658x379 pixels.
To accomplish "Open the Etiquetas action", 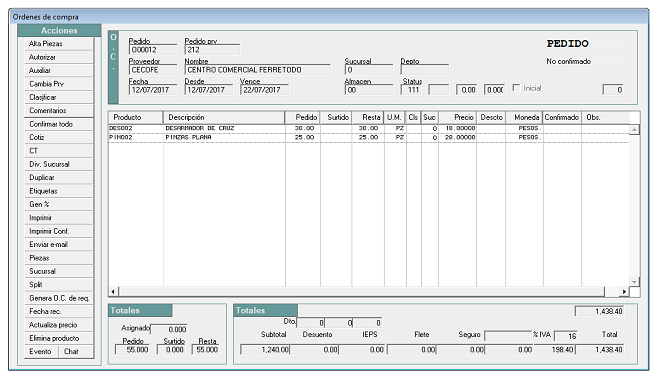I will [59, 191].
